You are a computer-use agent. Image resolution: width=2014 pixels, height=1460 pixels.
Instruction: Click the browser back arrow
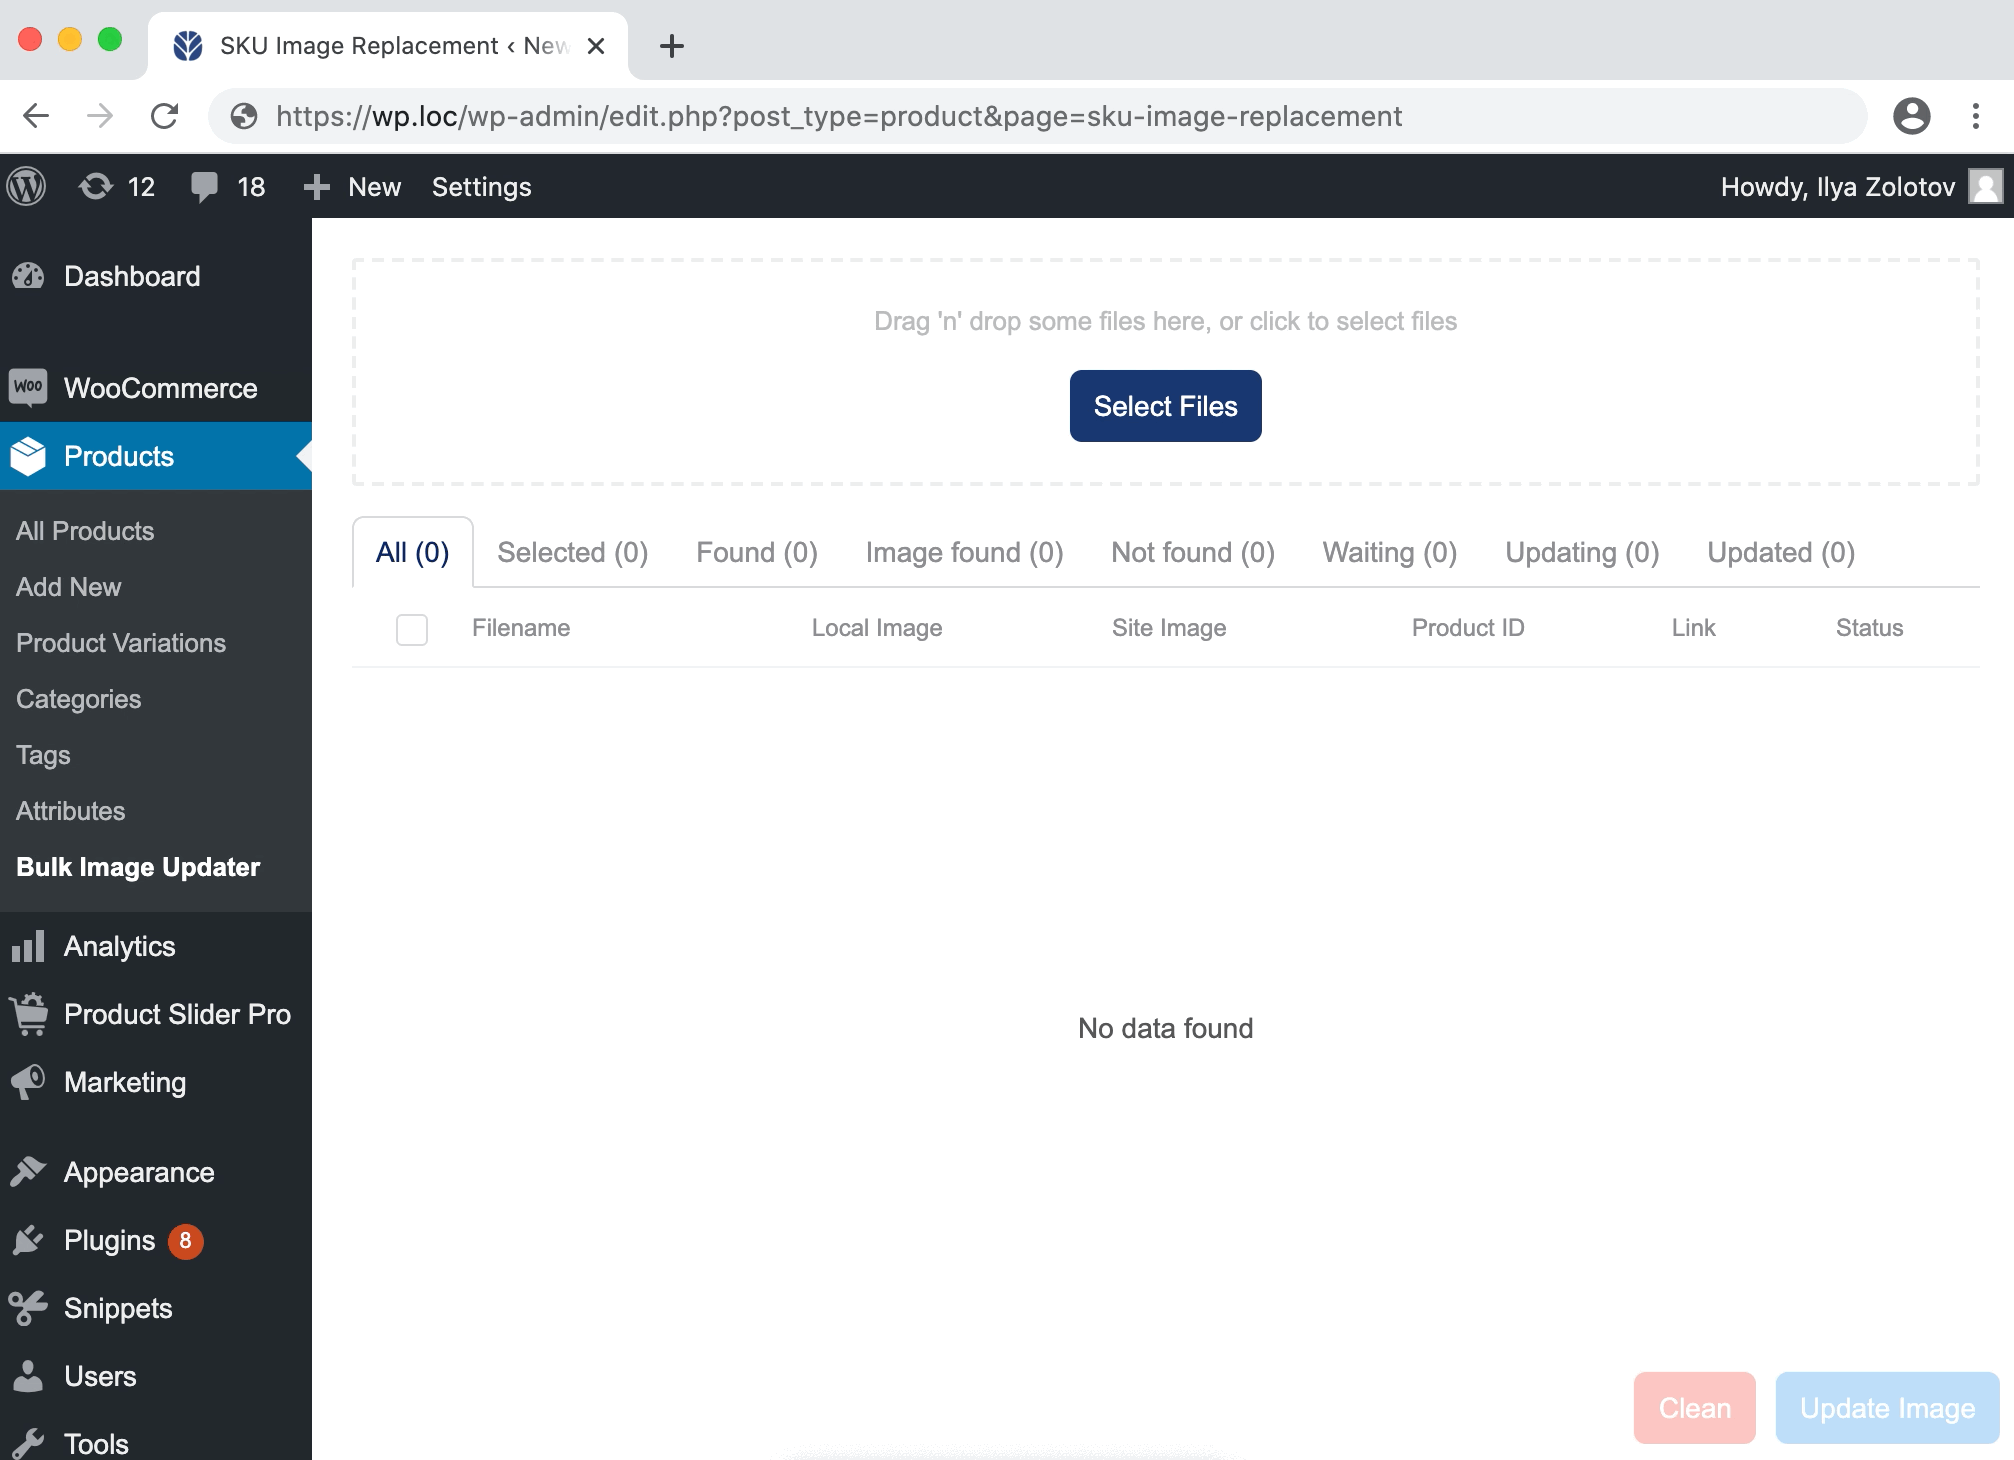click(x=36, y=116)
